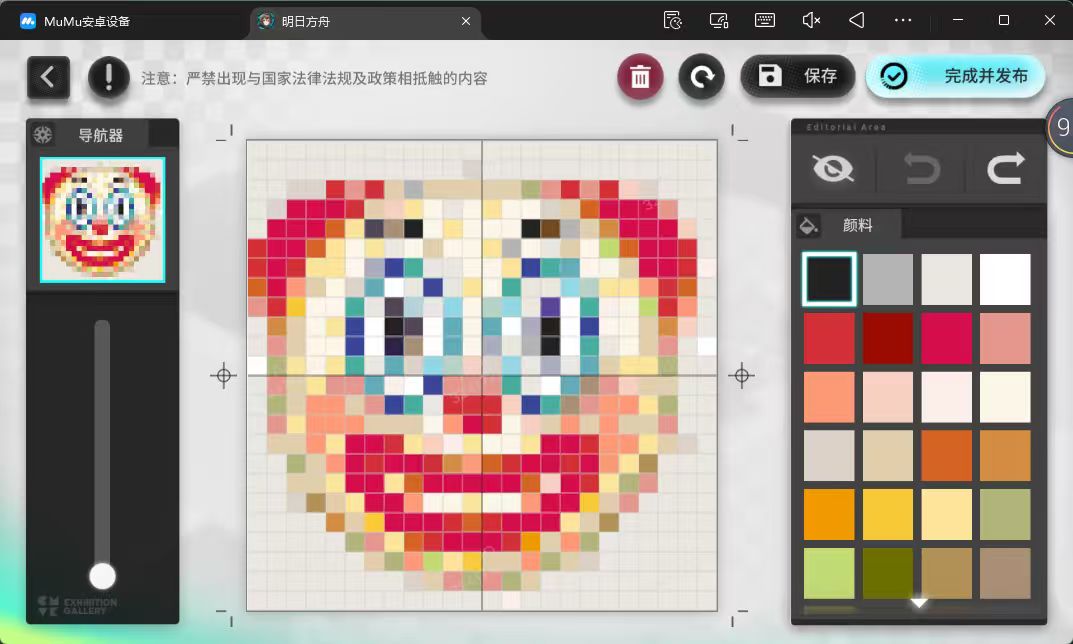
Task: Pick the burnt orange swatch
Action: pyautogui.click(x=946, y=456)
